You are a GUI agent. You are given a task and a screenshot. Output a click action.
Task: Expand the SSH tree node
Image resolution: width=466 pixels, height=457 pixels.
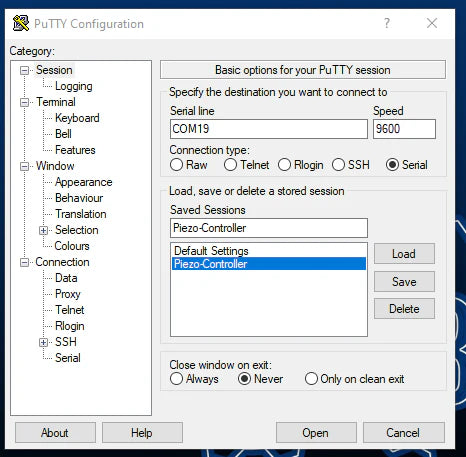[43, 342]
